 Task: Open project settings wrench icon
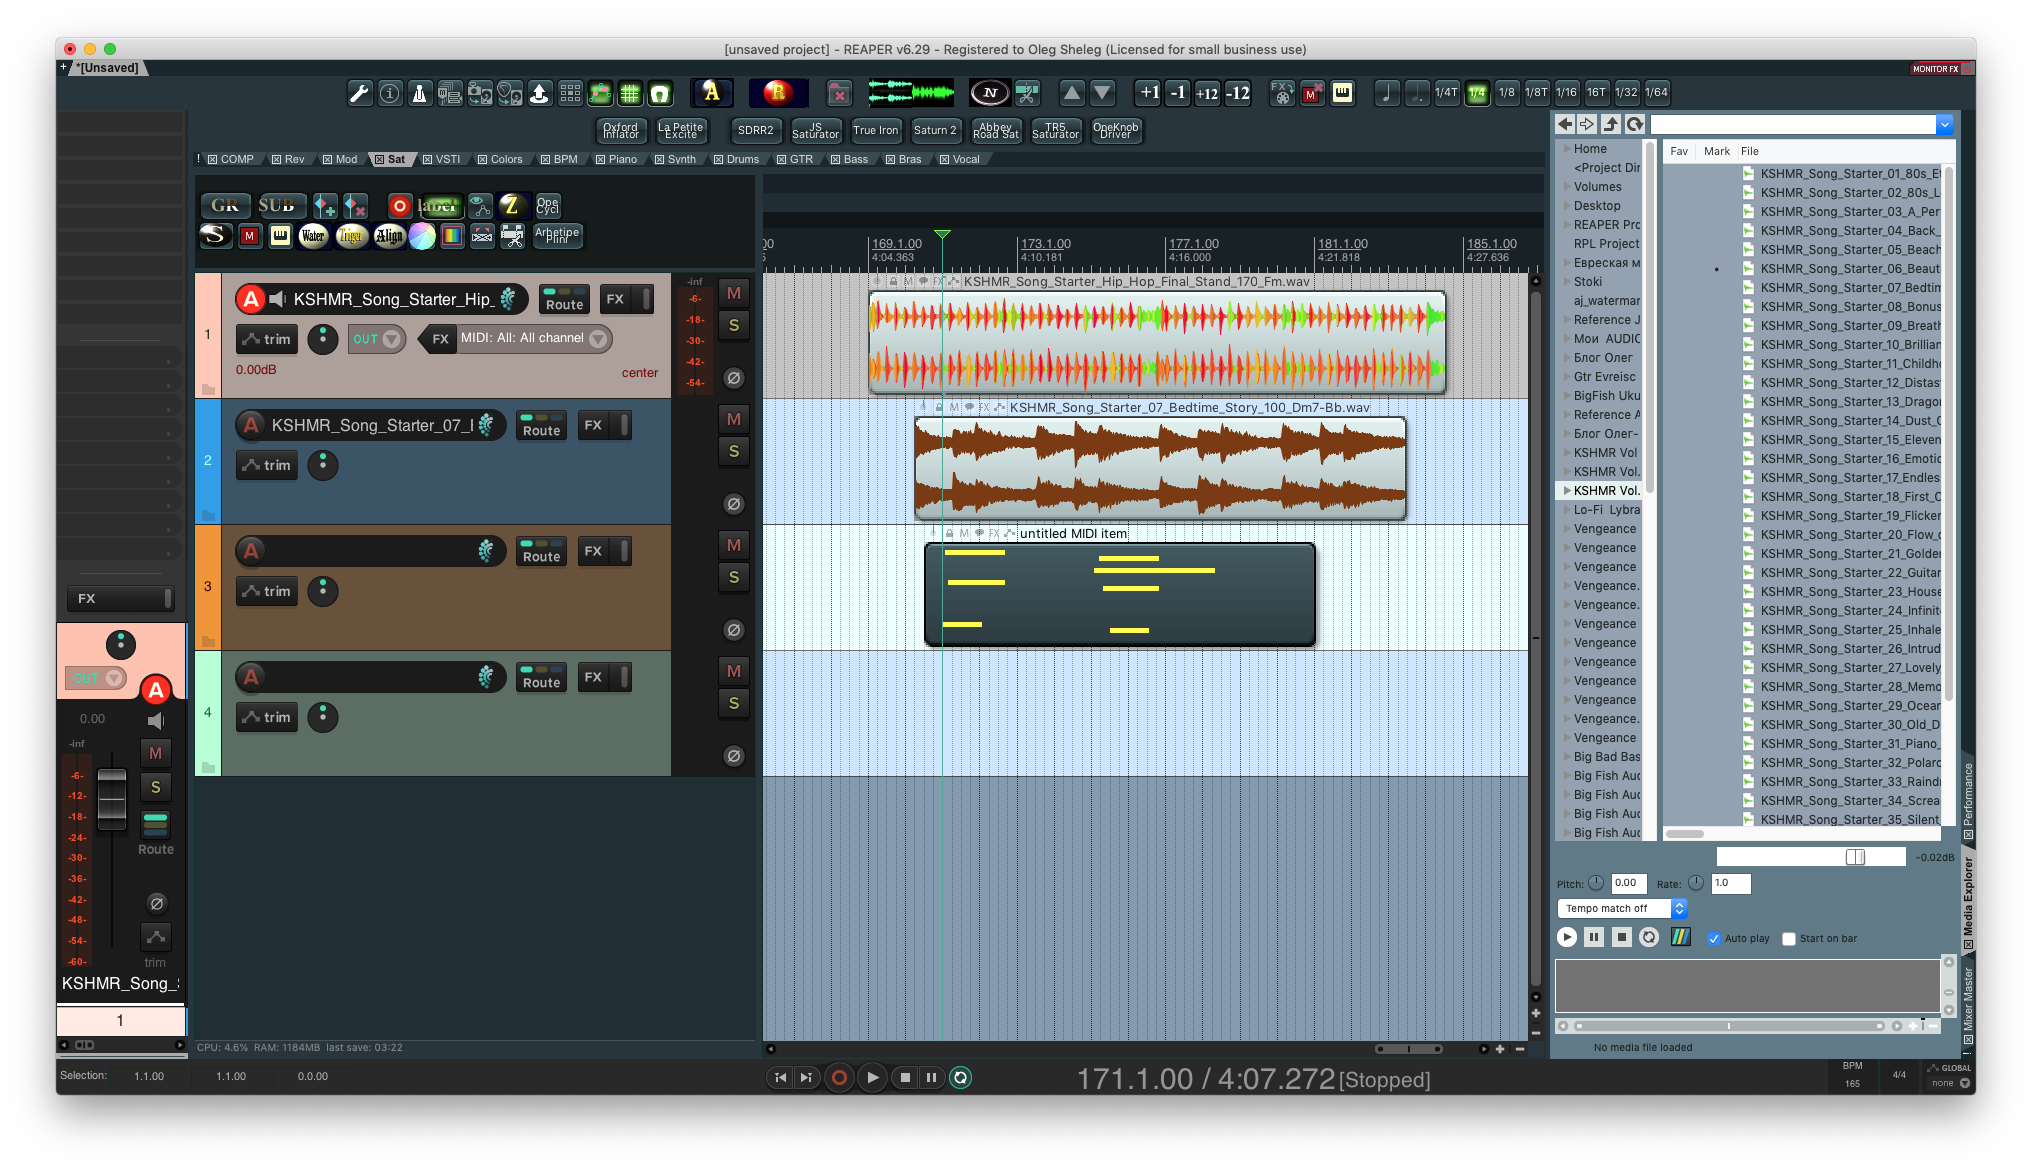click(x=359, y=93)
